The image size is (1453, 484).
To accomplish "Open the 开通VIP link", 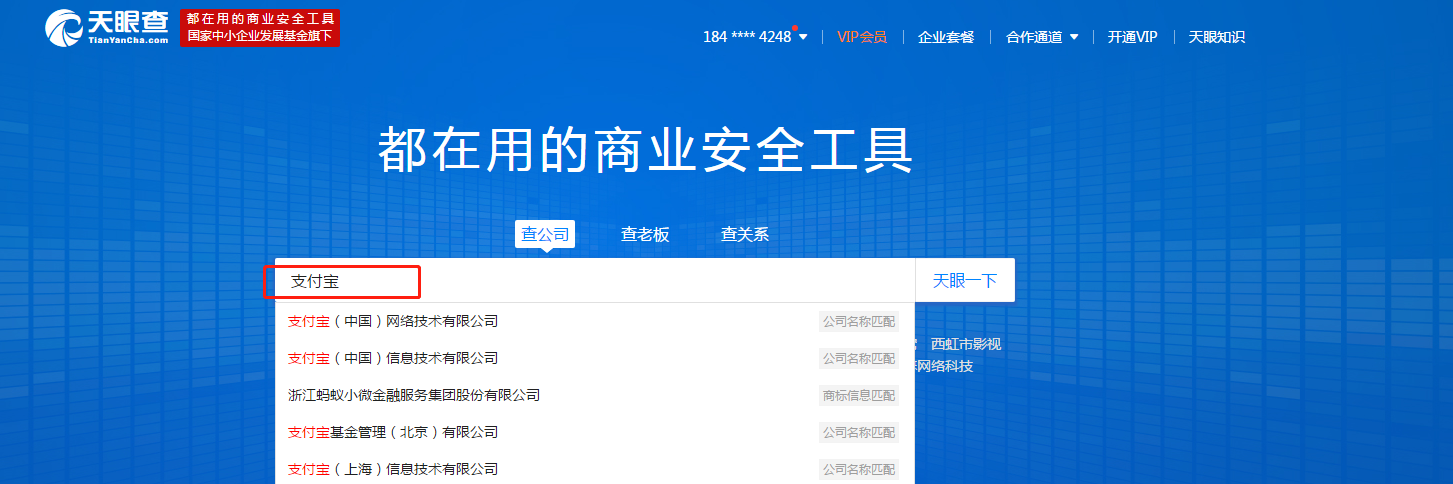I will tap(1132, 37).
